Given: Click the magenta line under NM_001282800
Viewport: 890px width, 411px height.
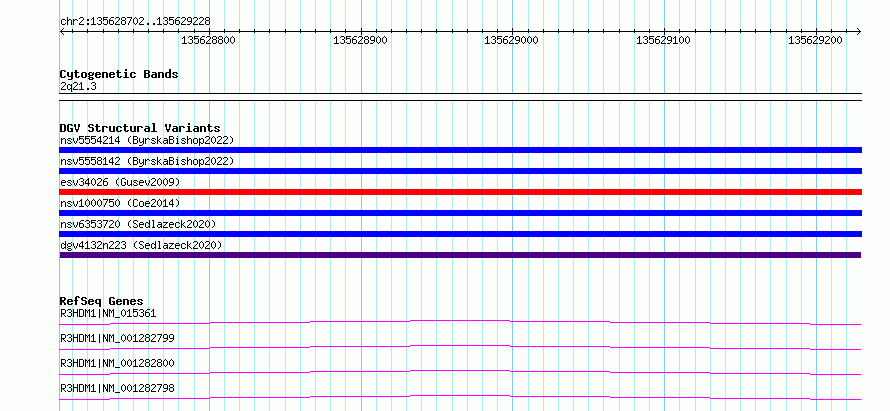Looking at the screenshot, I should (460, 372).
